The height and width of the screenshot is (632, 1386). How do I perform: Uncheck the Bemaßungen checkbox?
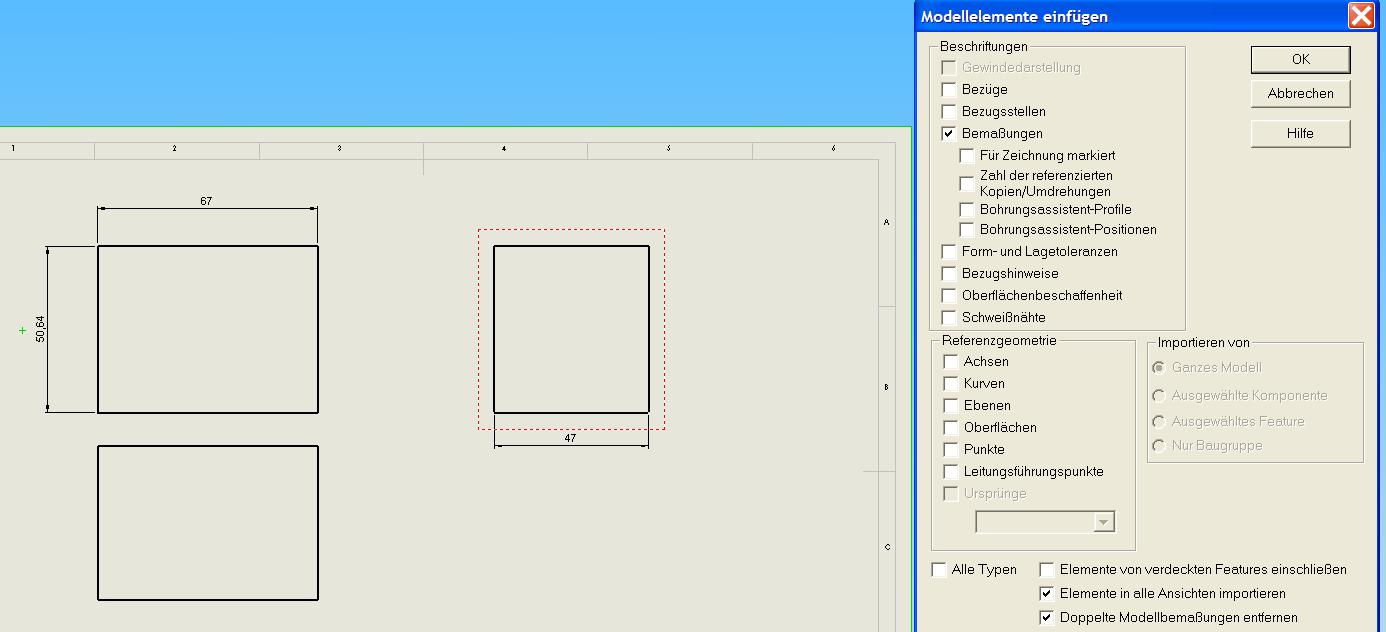point(949,134)
